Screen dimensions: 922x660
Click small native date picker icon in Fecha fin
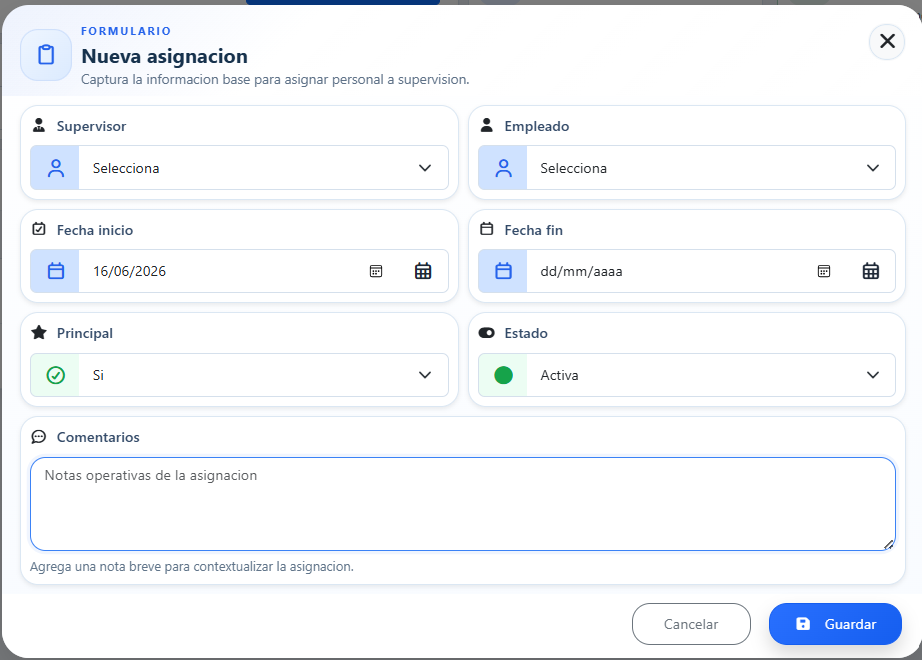(x=824, y=271)
